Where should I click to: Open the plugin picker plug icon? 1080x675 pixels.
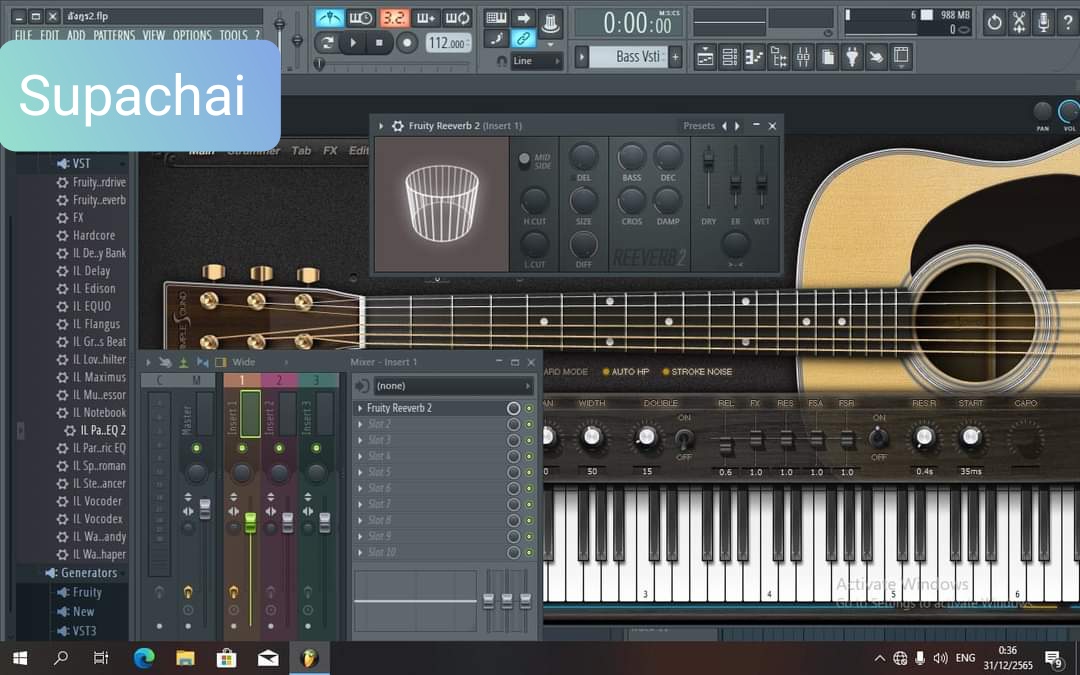(852, 57)
